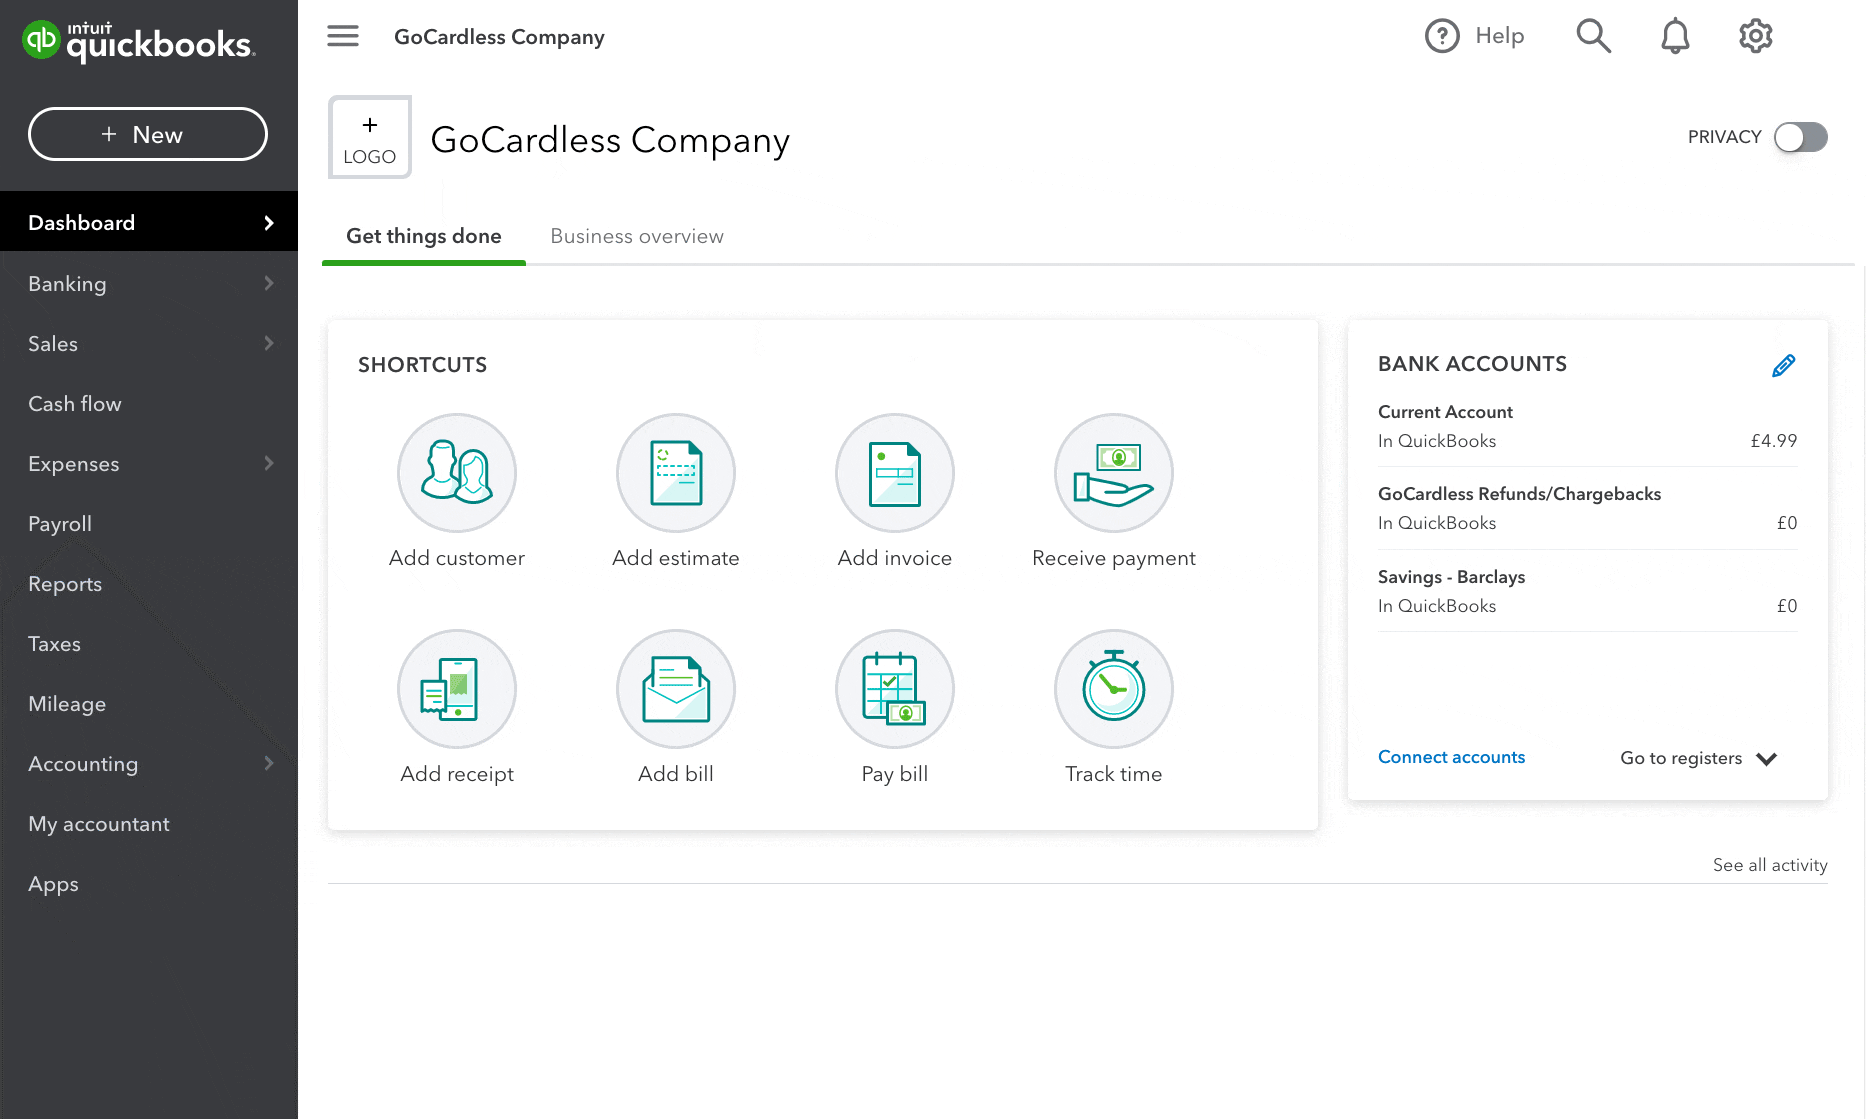The height and width of the screenshot is (1119, 1866).
Task: Open the Go to registers dropdown
Action: [1698, 758]
